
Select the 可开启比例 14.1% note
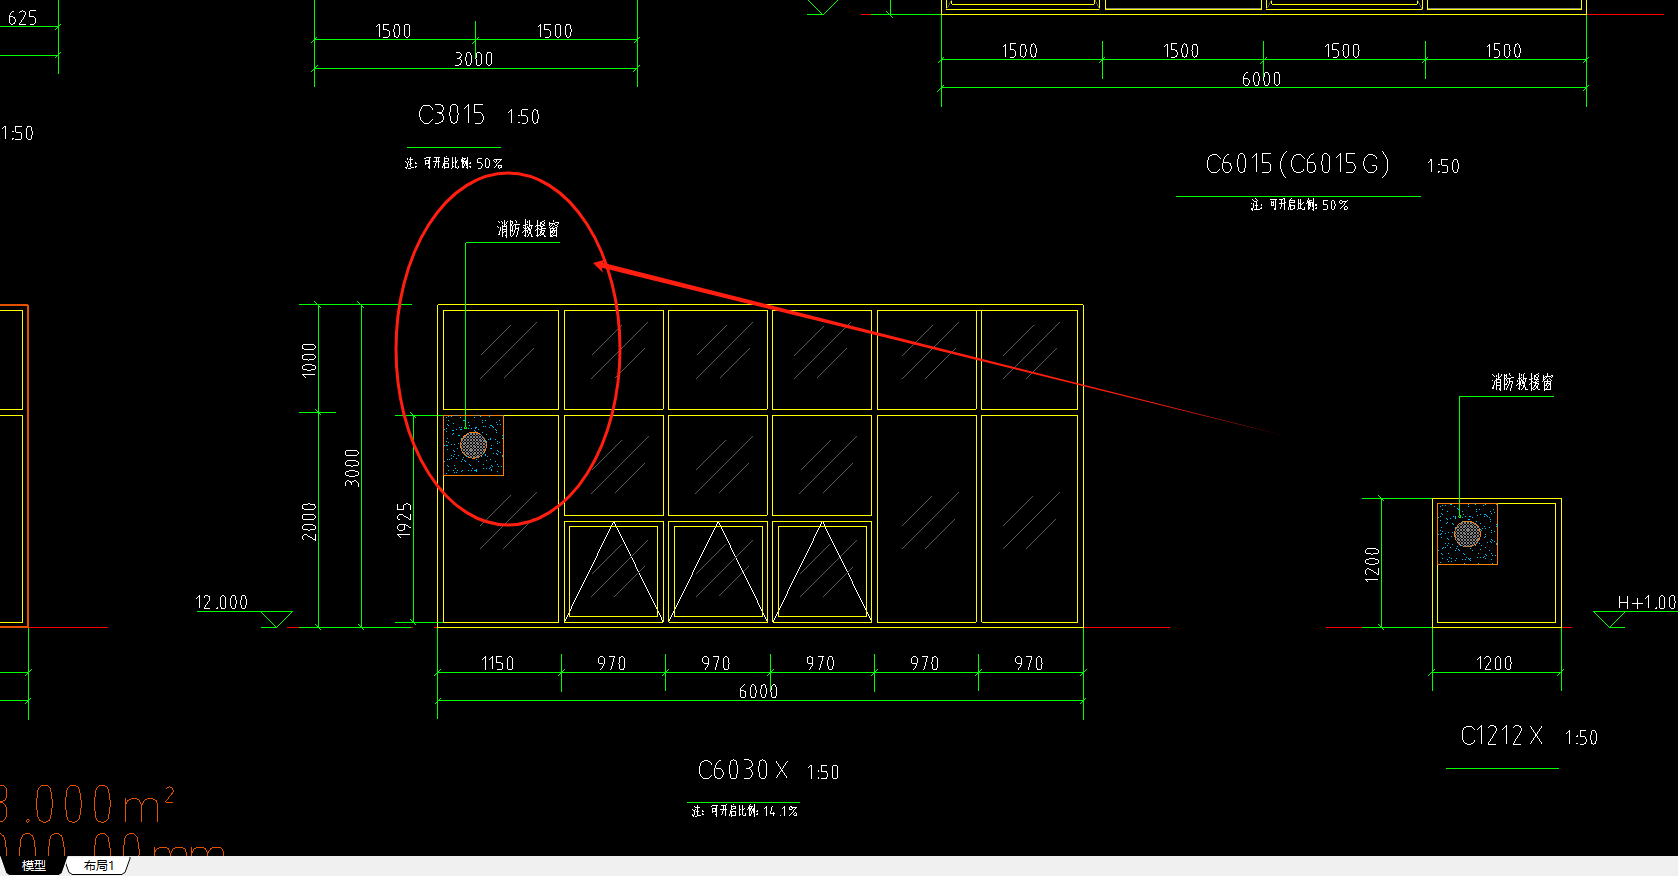click(x=744, y=811)
